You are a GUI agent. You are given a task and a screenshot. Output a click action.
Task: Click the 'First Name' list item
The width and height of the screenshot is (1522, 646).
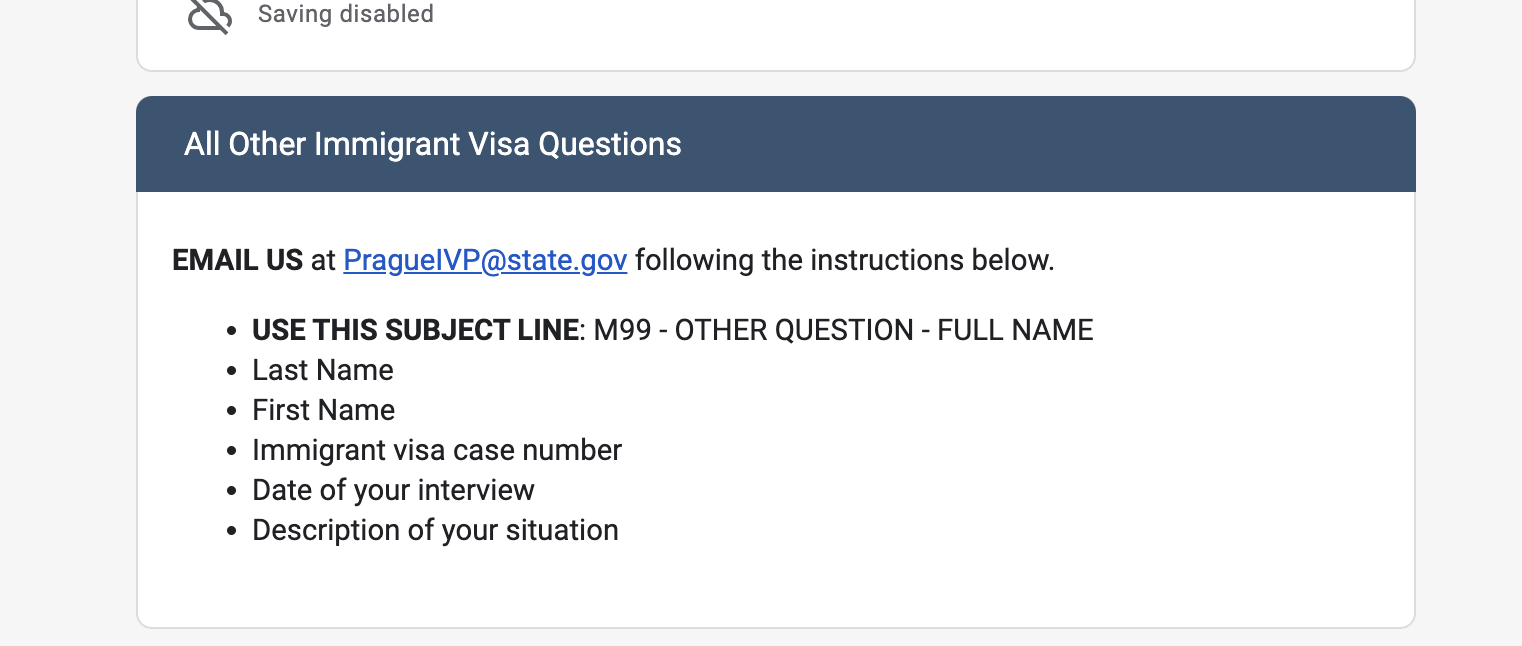324,410
